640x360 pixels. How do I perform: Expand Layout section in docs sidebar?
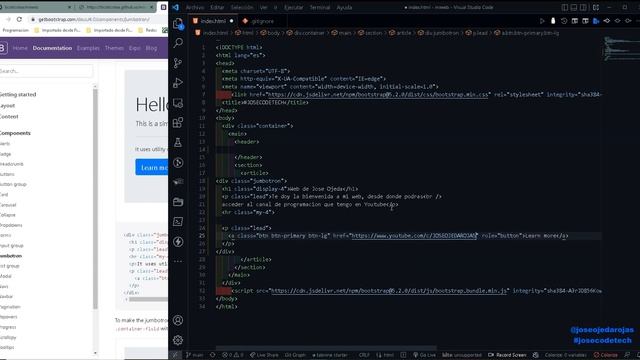point(8,106)
